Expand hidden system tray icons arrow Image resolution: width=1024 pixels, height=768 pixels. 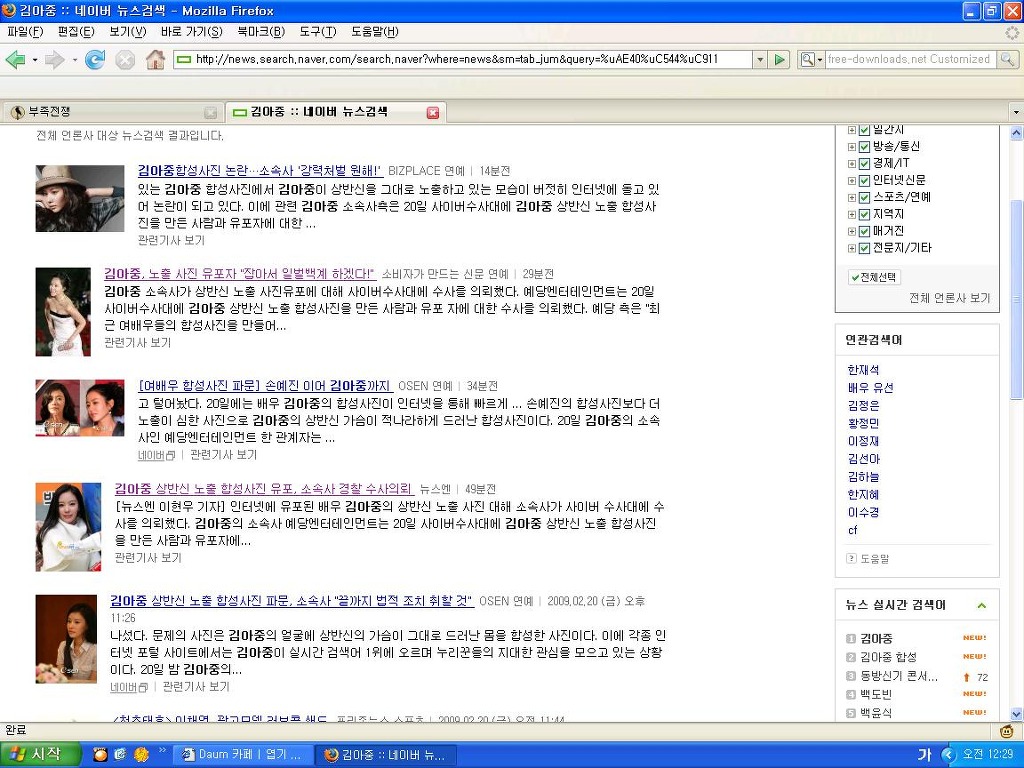[950, 755]
